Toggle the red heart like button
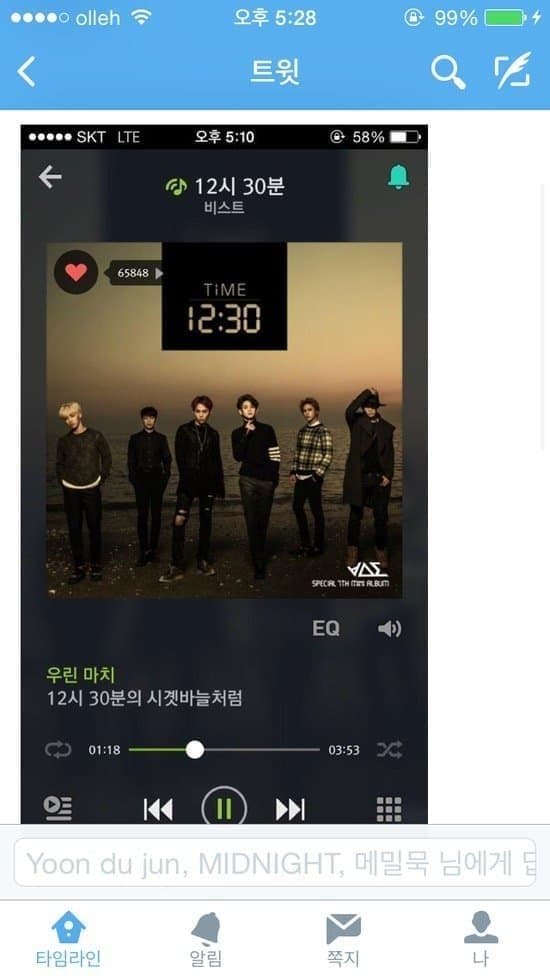Viewport: 550px width, 976px height. [76, 272]
